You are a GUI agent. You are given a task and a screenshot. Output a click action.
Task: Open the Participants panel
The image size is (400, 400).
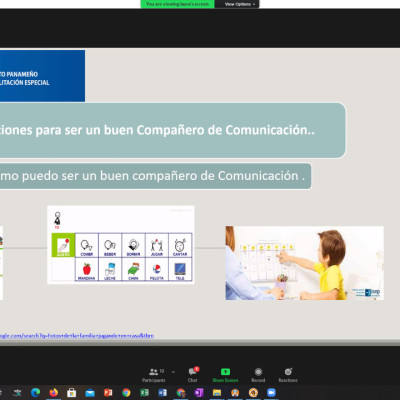pyautogui.click(x=154, y=375)
